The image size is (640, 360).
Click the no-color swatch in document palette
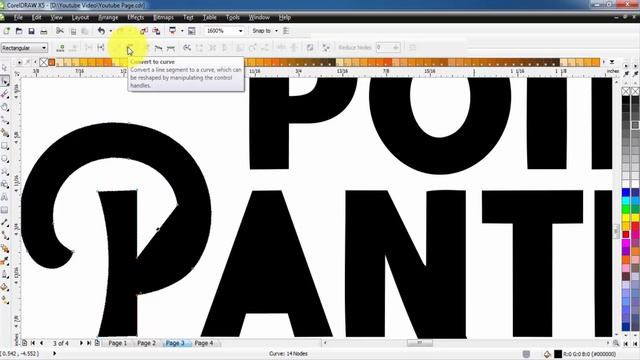[43, 62]
